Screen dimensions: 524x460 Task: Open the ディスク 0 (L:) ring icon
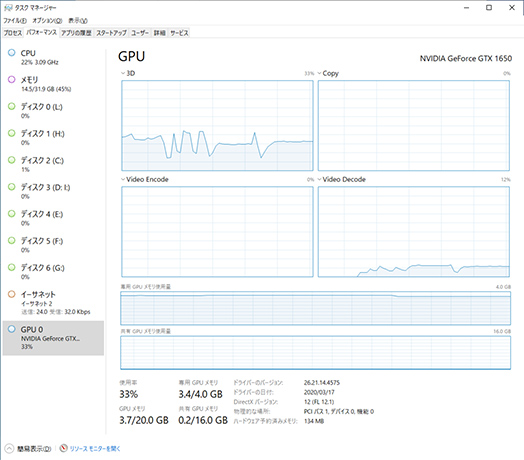point(12,106)
